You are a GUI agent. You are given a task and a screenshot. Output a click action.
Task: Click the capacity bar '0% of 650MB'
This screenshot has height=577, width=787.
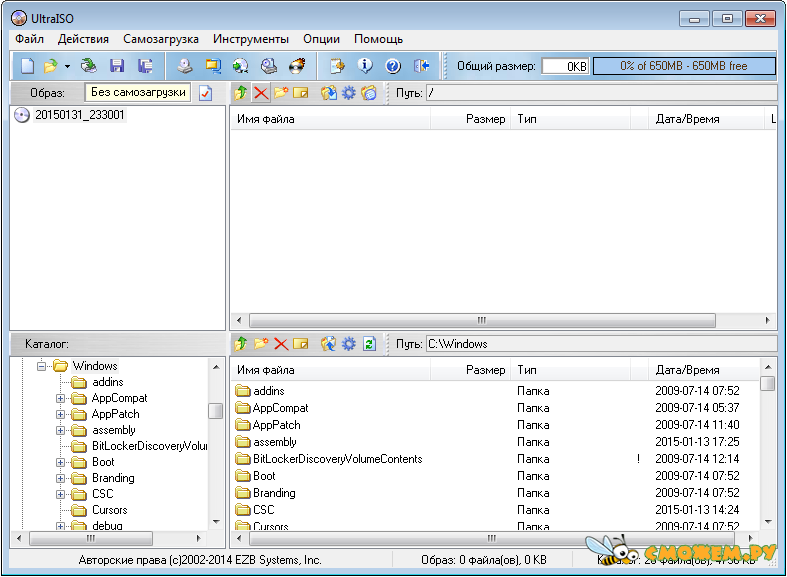click(x=684, y=66)
